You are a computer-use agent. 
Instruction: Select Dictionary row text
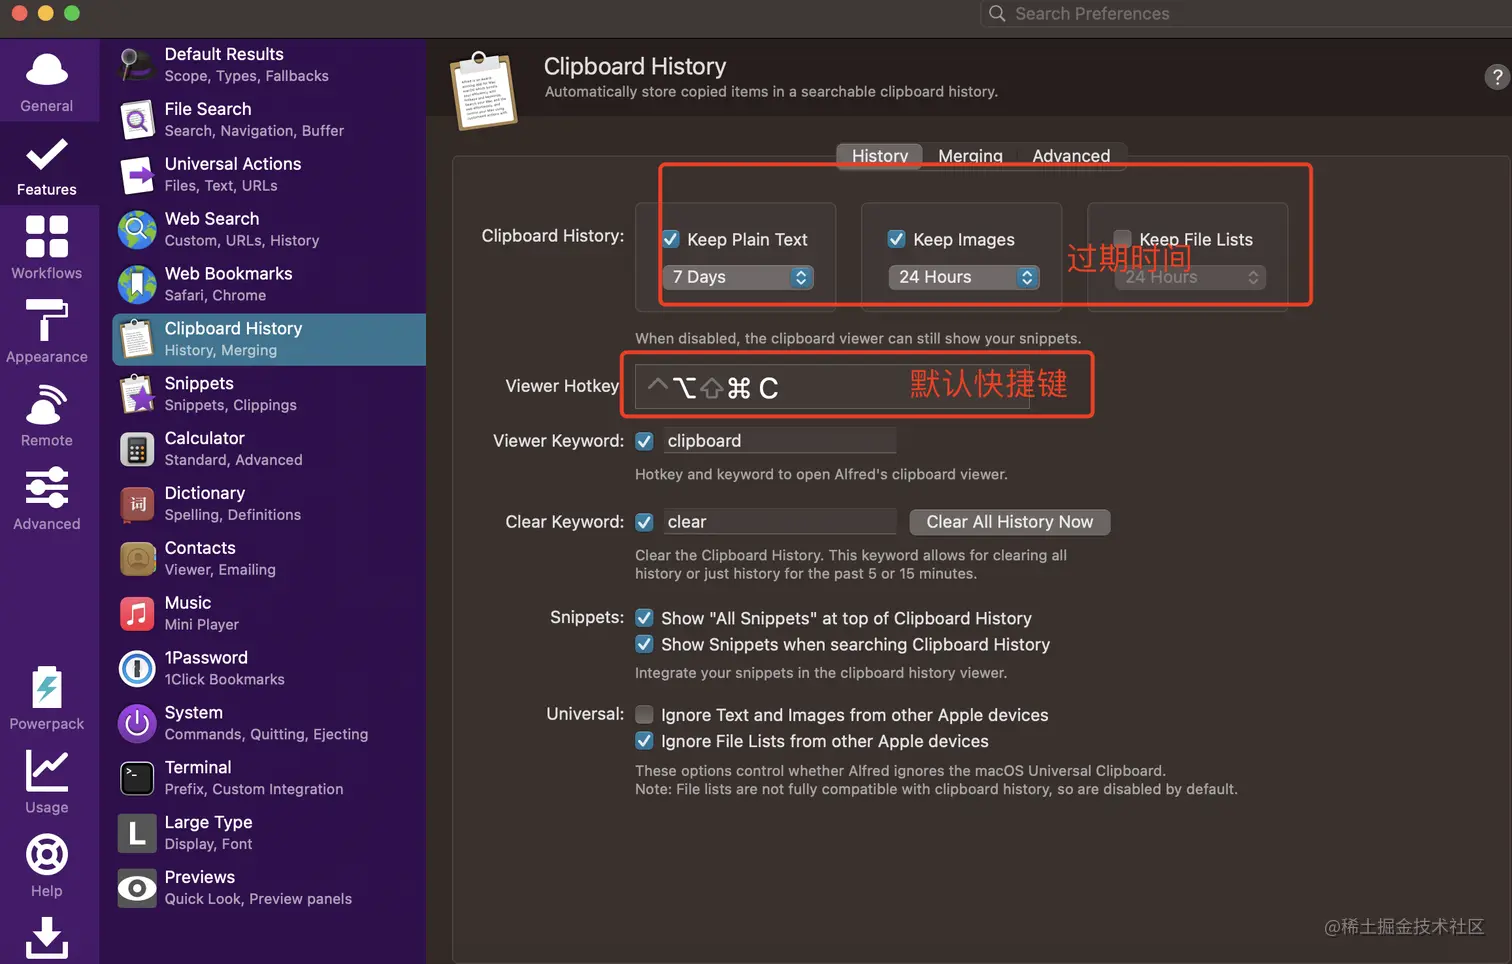233,504
